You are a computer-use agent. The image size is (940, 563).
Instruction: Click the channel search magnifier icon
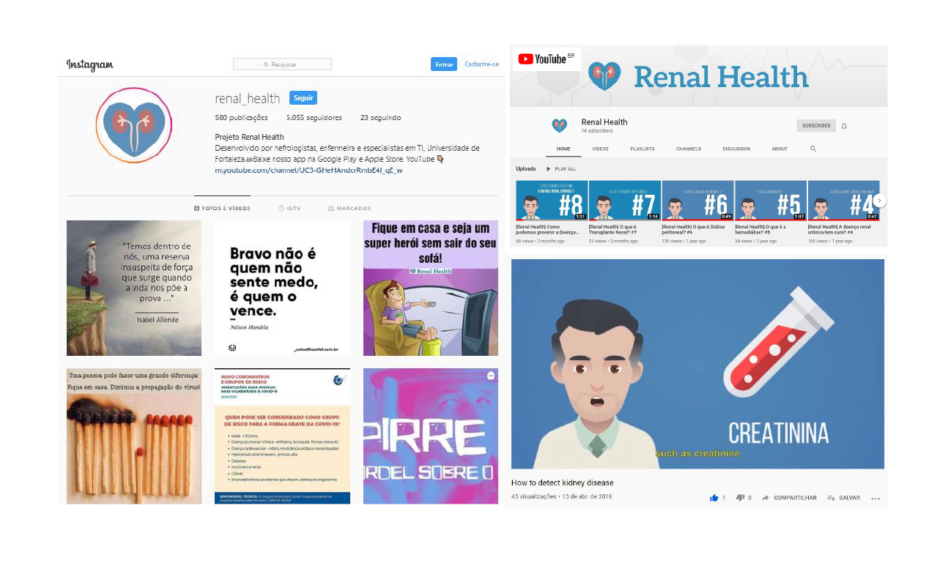813,149
